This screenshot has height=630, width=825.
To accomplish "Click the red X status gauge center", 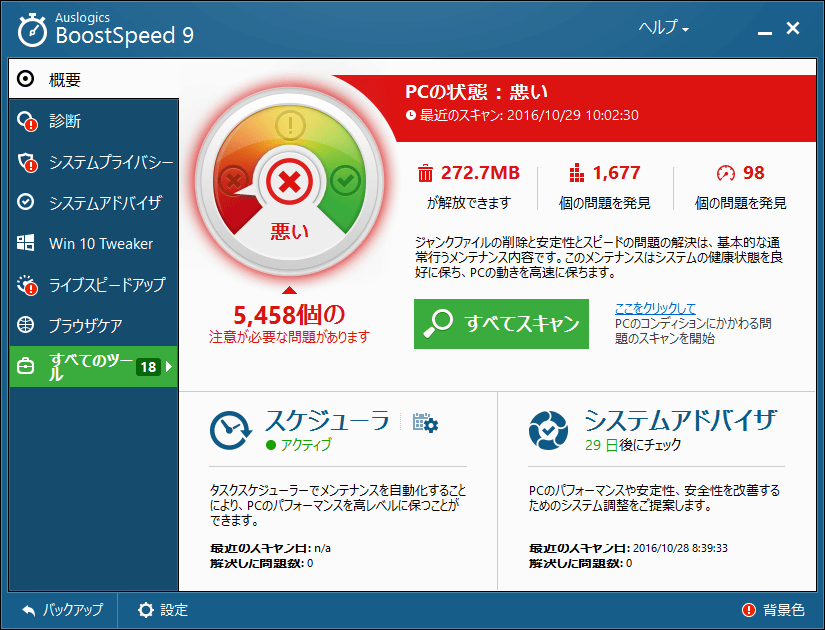I will (x=289, y=182).
